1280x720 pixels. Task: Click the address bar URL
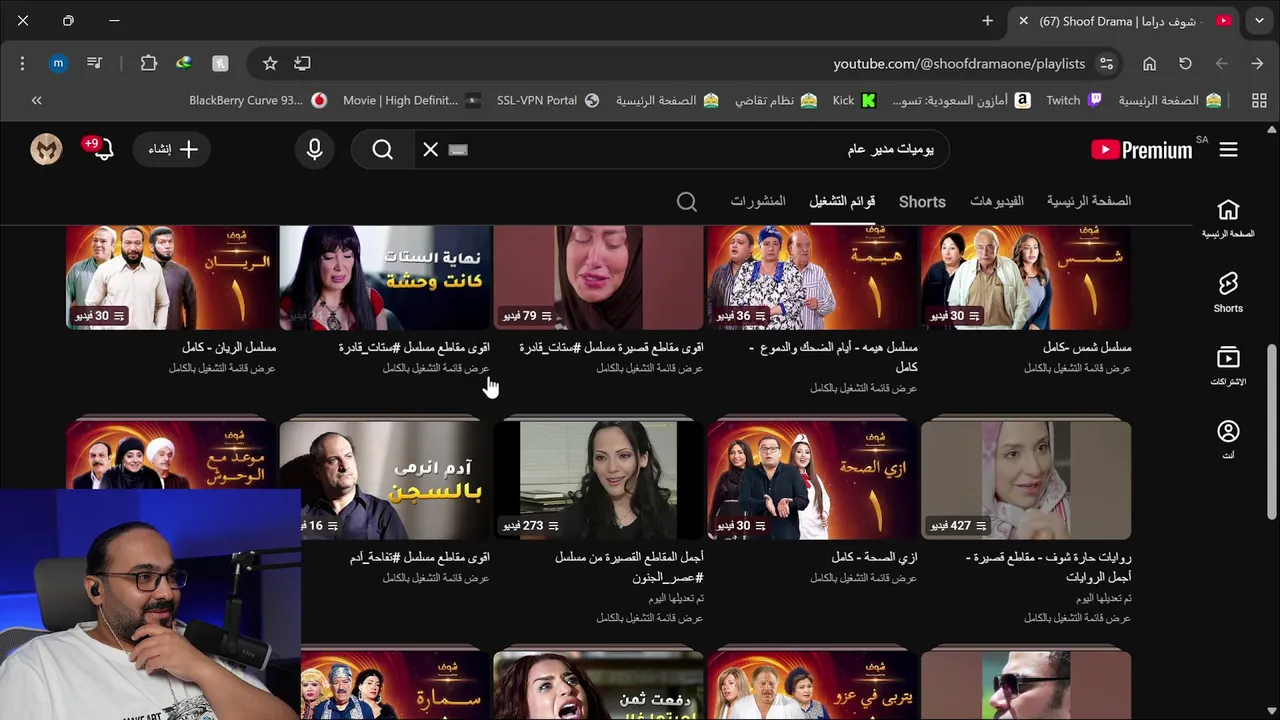coord(959,63)
